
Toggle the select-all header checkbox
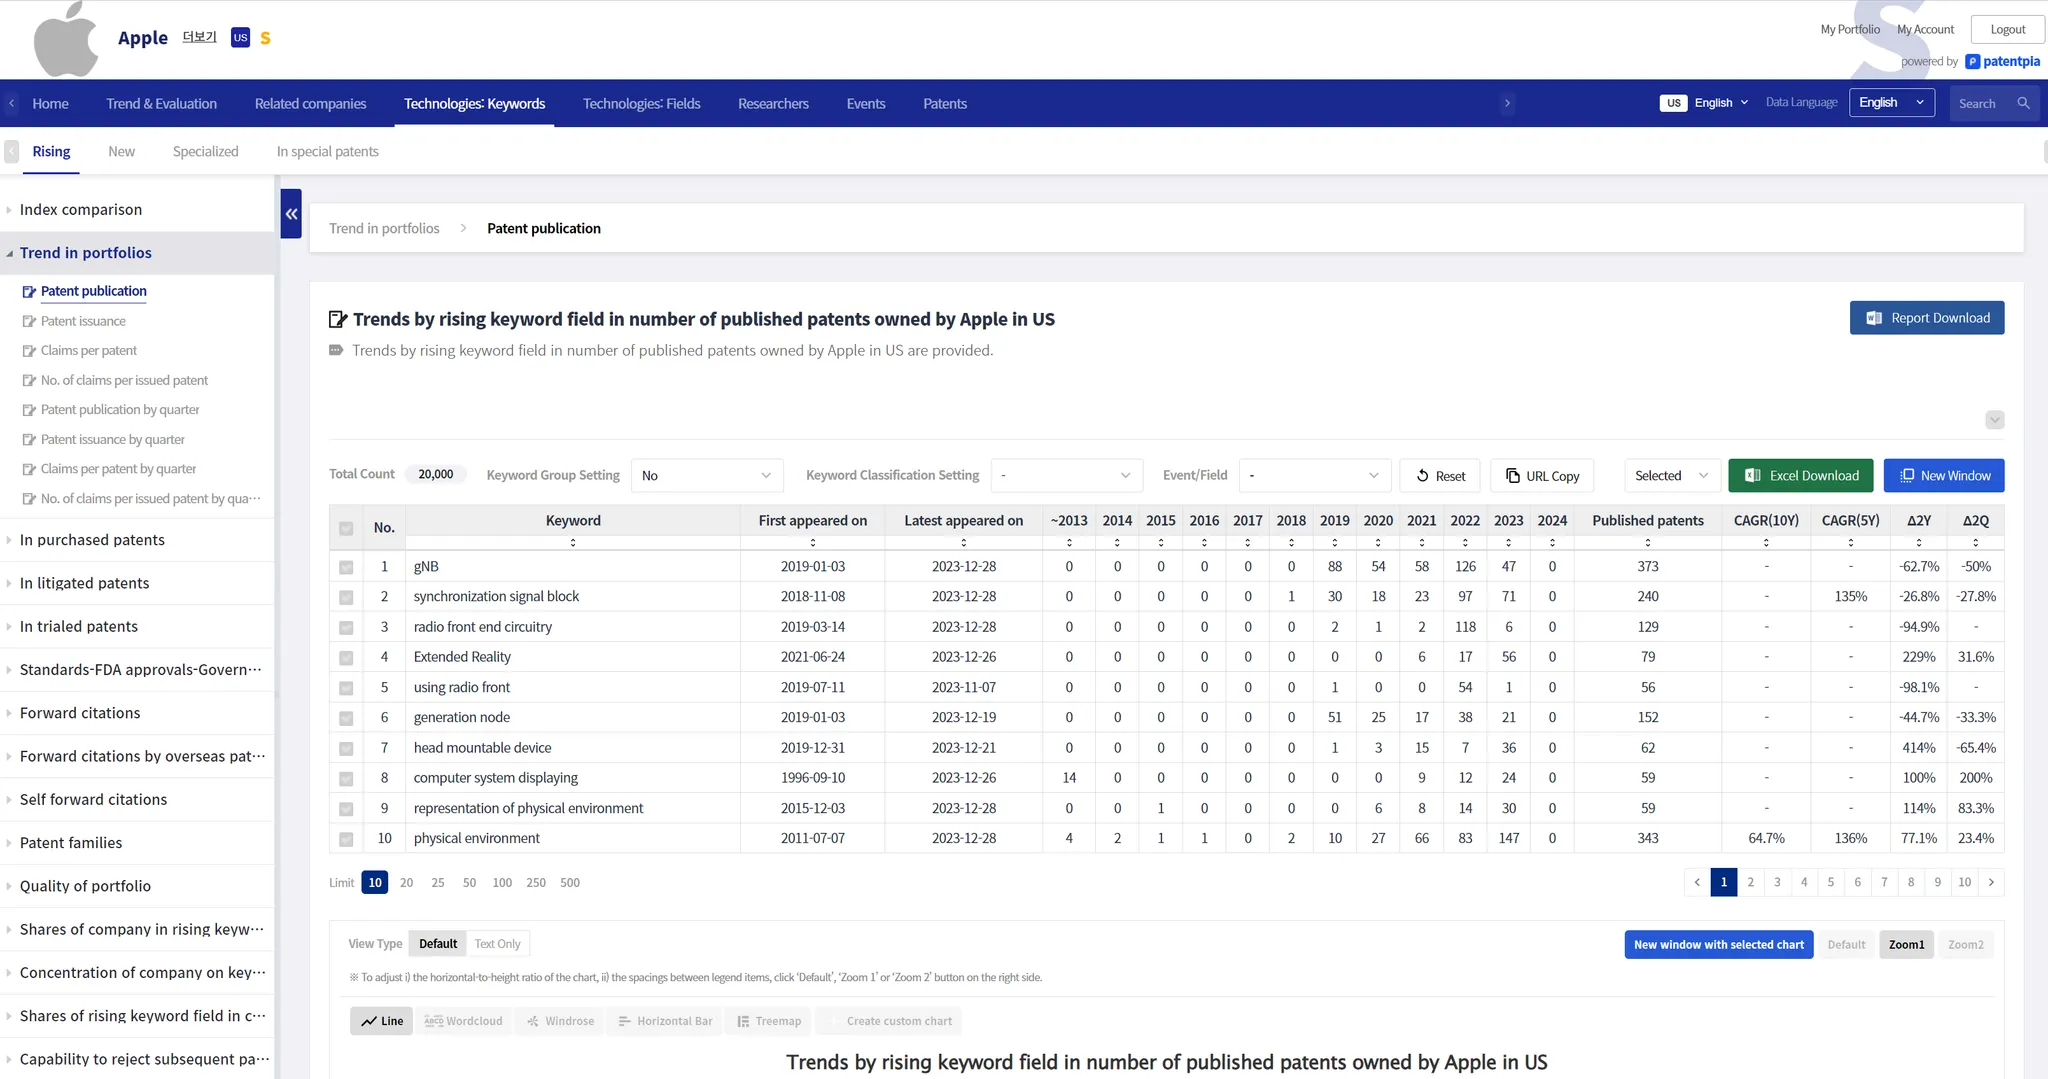coord(346,528)
